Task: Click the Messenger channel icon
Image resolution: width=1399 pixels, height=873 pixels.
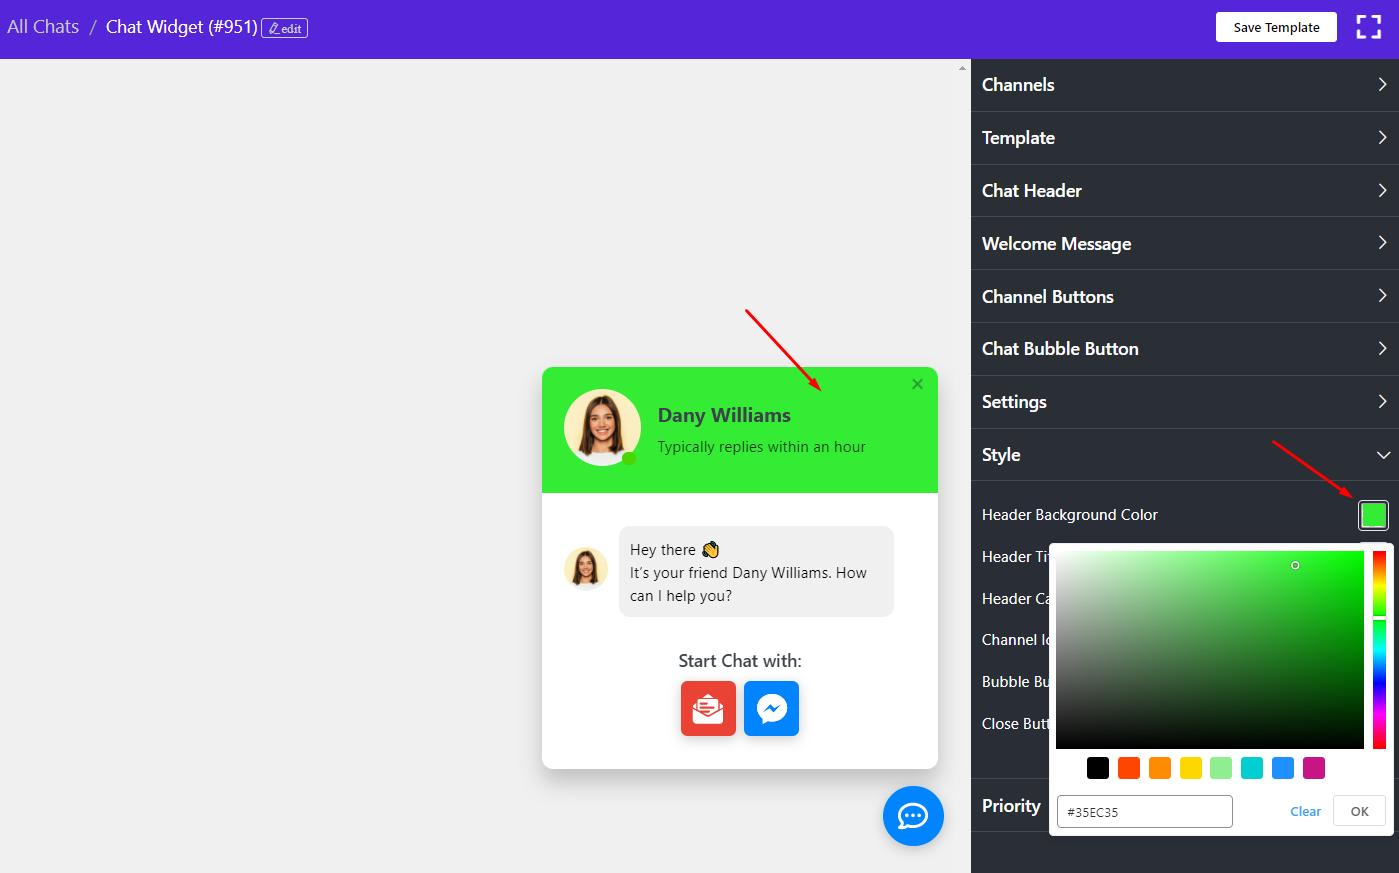Action: tap(771, 708)
